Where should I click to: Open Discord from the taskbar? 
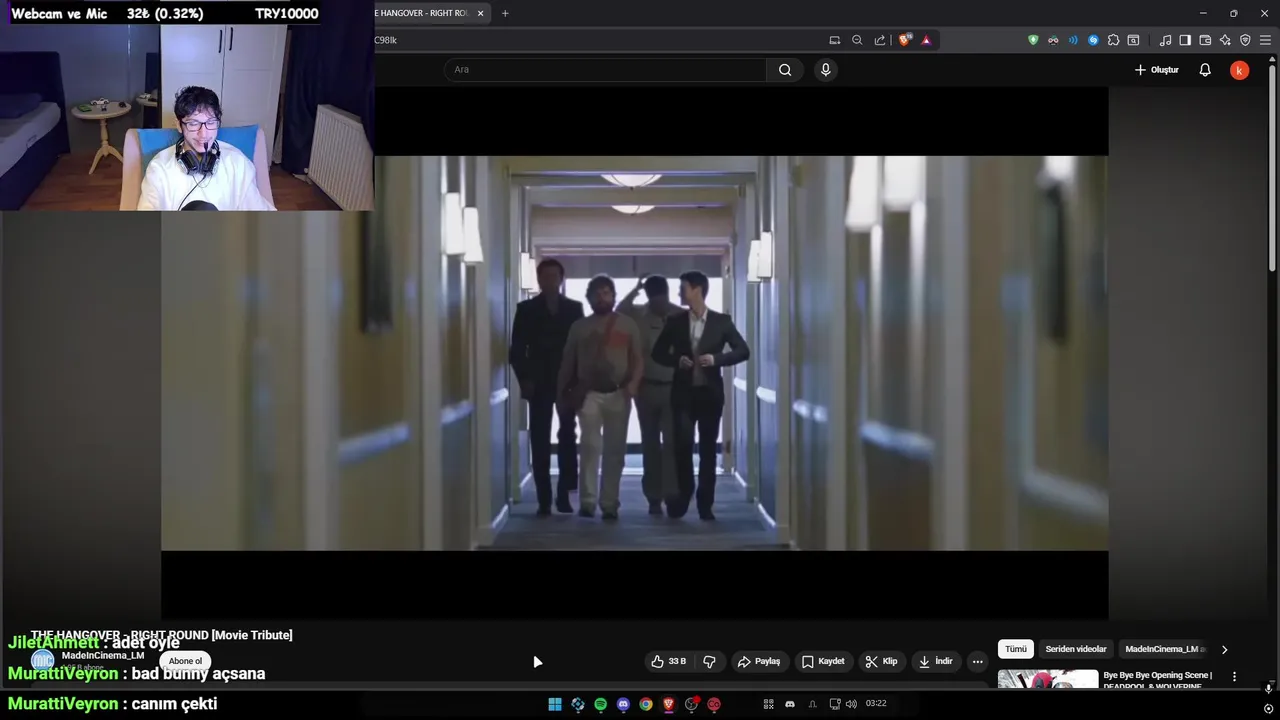click(x=623, y=704)
